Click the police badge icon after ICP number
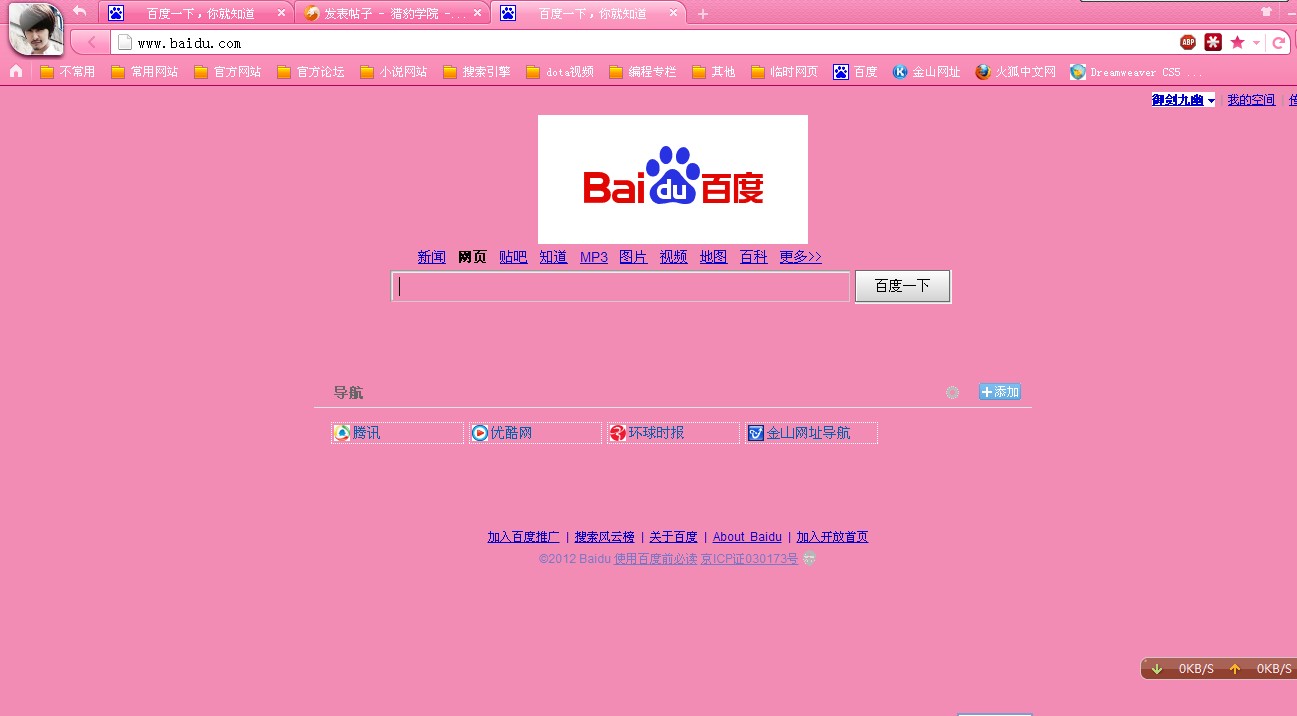1297x716 pixels. pyautogui.click(x=809, y=559)
